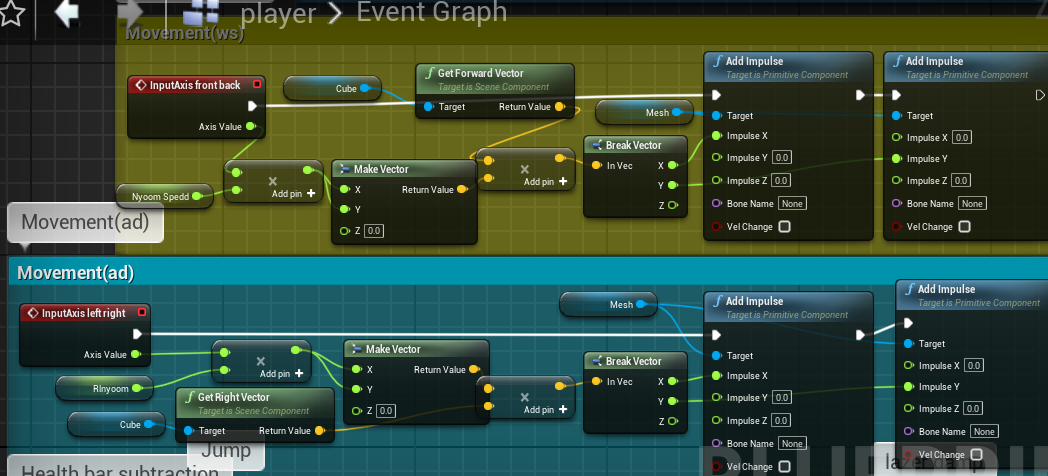The image size is (1048, 476).
Task: Click the diamond event icon of InputAxis front back
Action: 140,85
